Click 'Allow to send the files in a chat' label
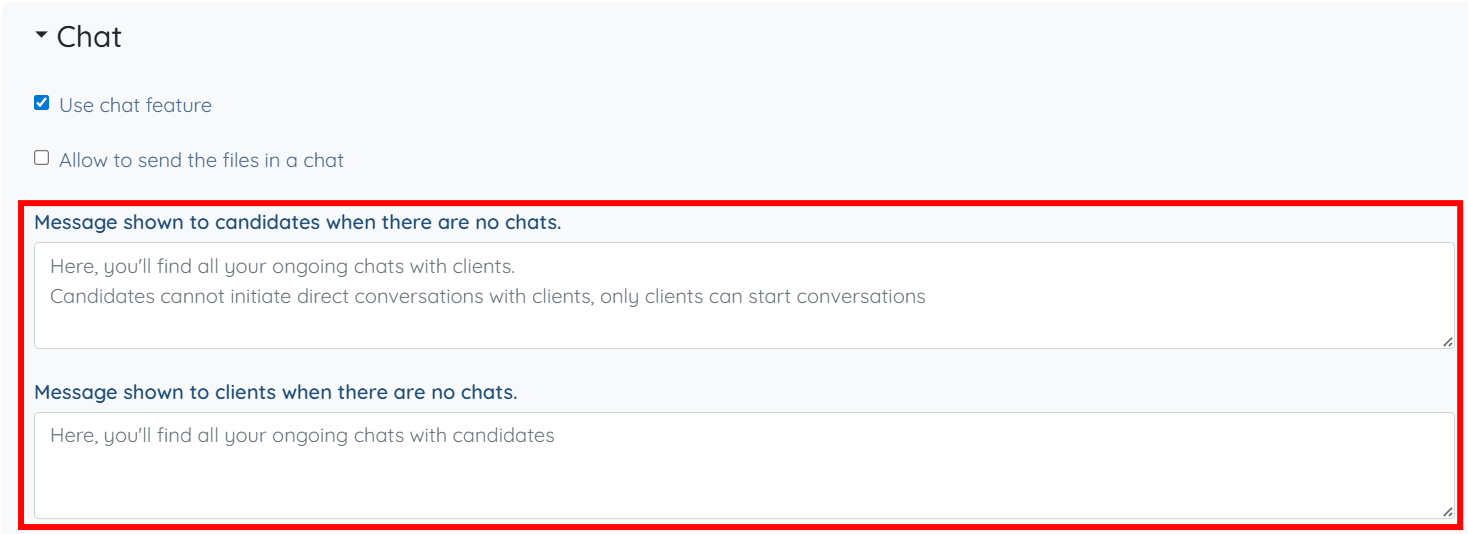1468x534 pixels. (201, 160)
